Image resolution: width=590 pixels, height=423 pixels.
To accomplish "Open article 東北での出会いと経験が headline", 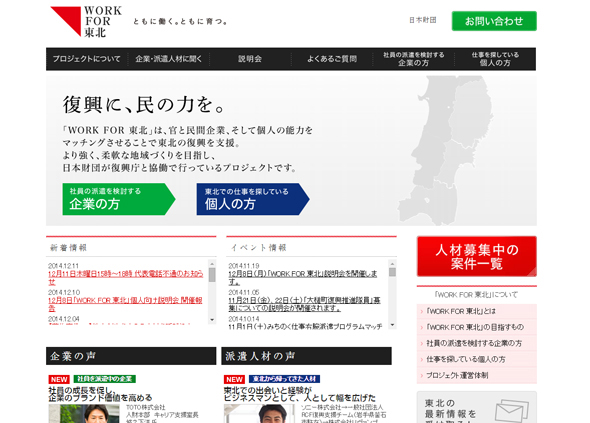I will click(x=300, y=394).
